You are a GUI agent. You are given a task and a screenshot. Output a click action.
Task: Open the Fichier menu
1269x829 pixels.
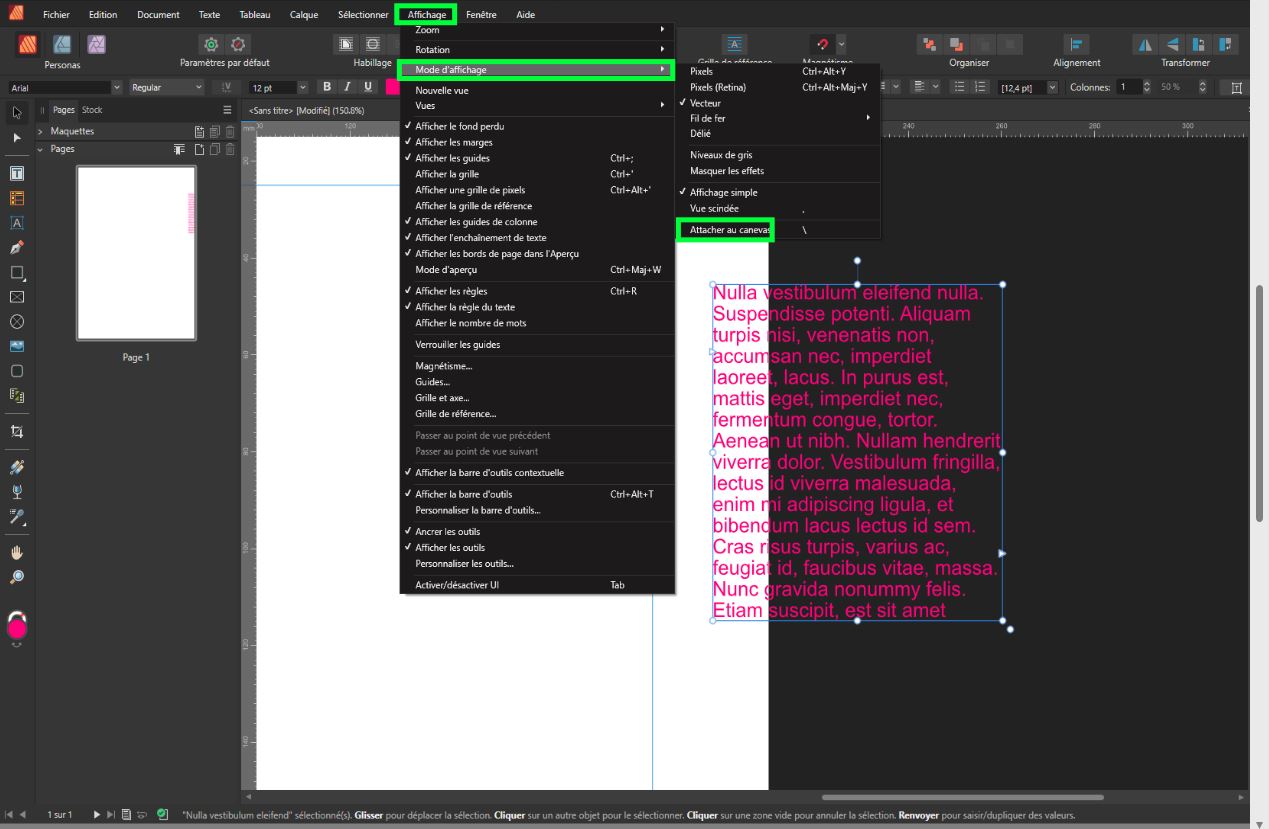tap(56, 15)
